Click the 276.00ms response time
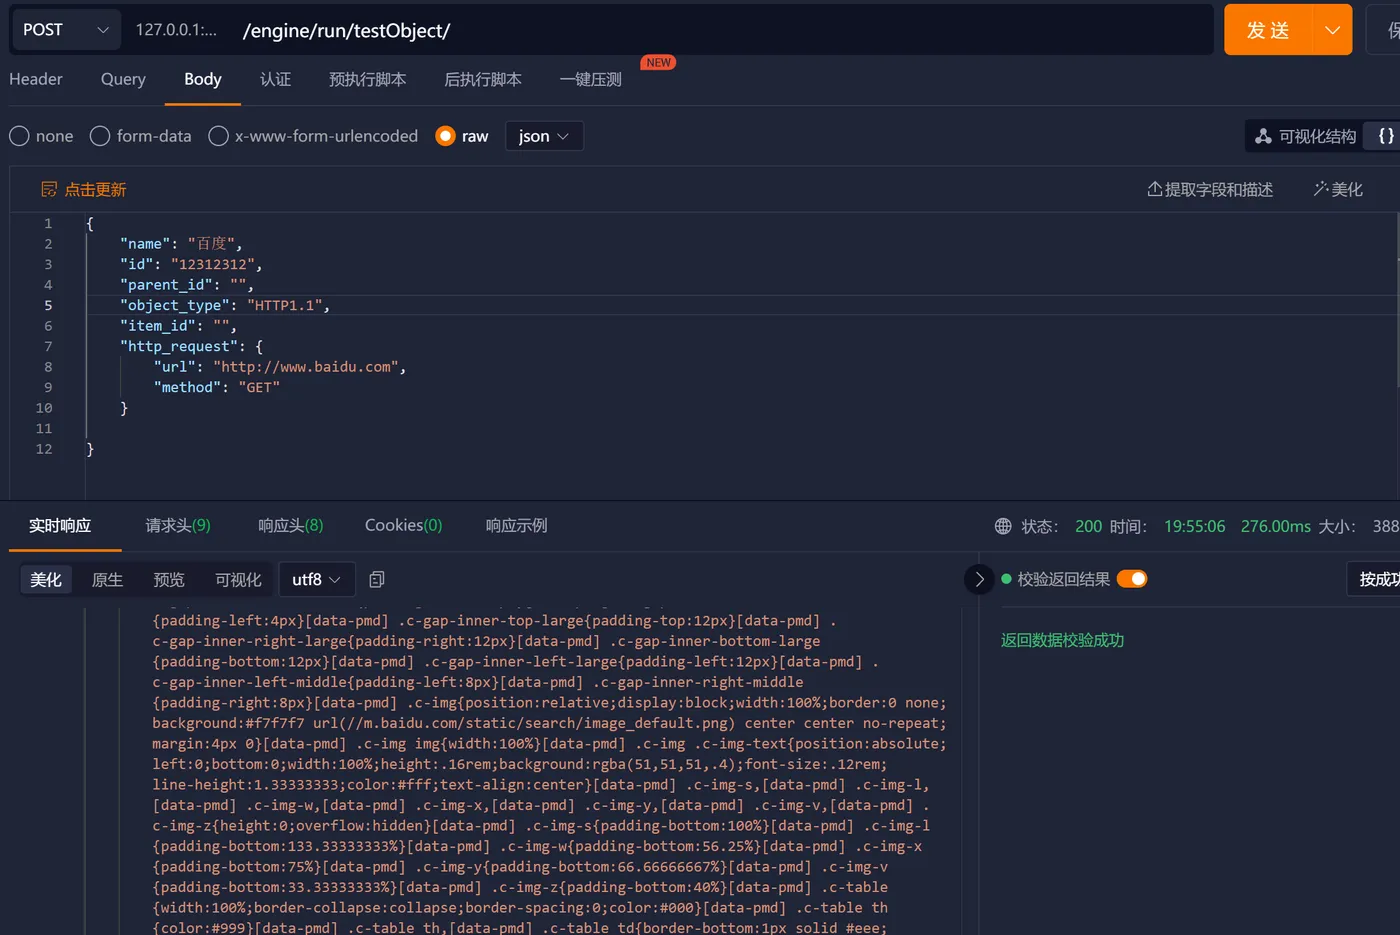 (1275, 526)
